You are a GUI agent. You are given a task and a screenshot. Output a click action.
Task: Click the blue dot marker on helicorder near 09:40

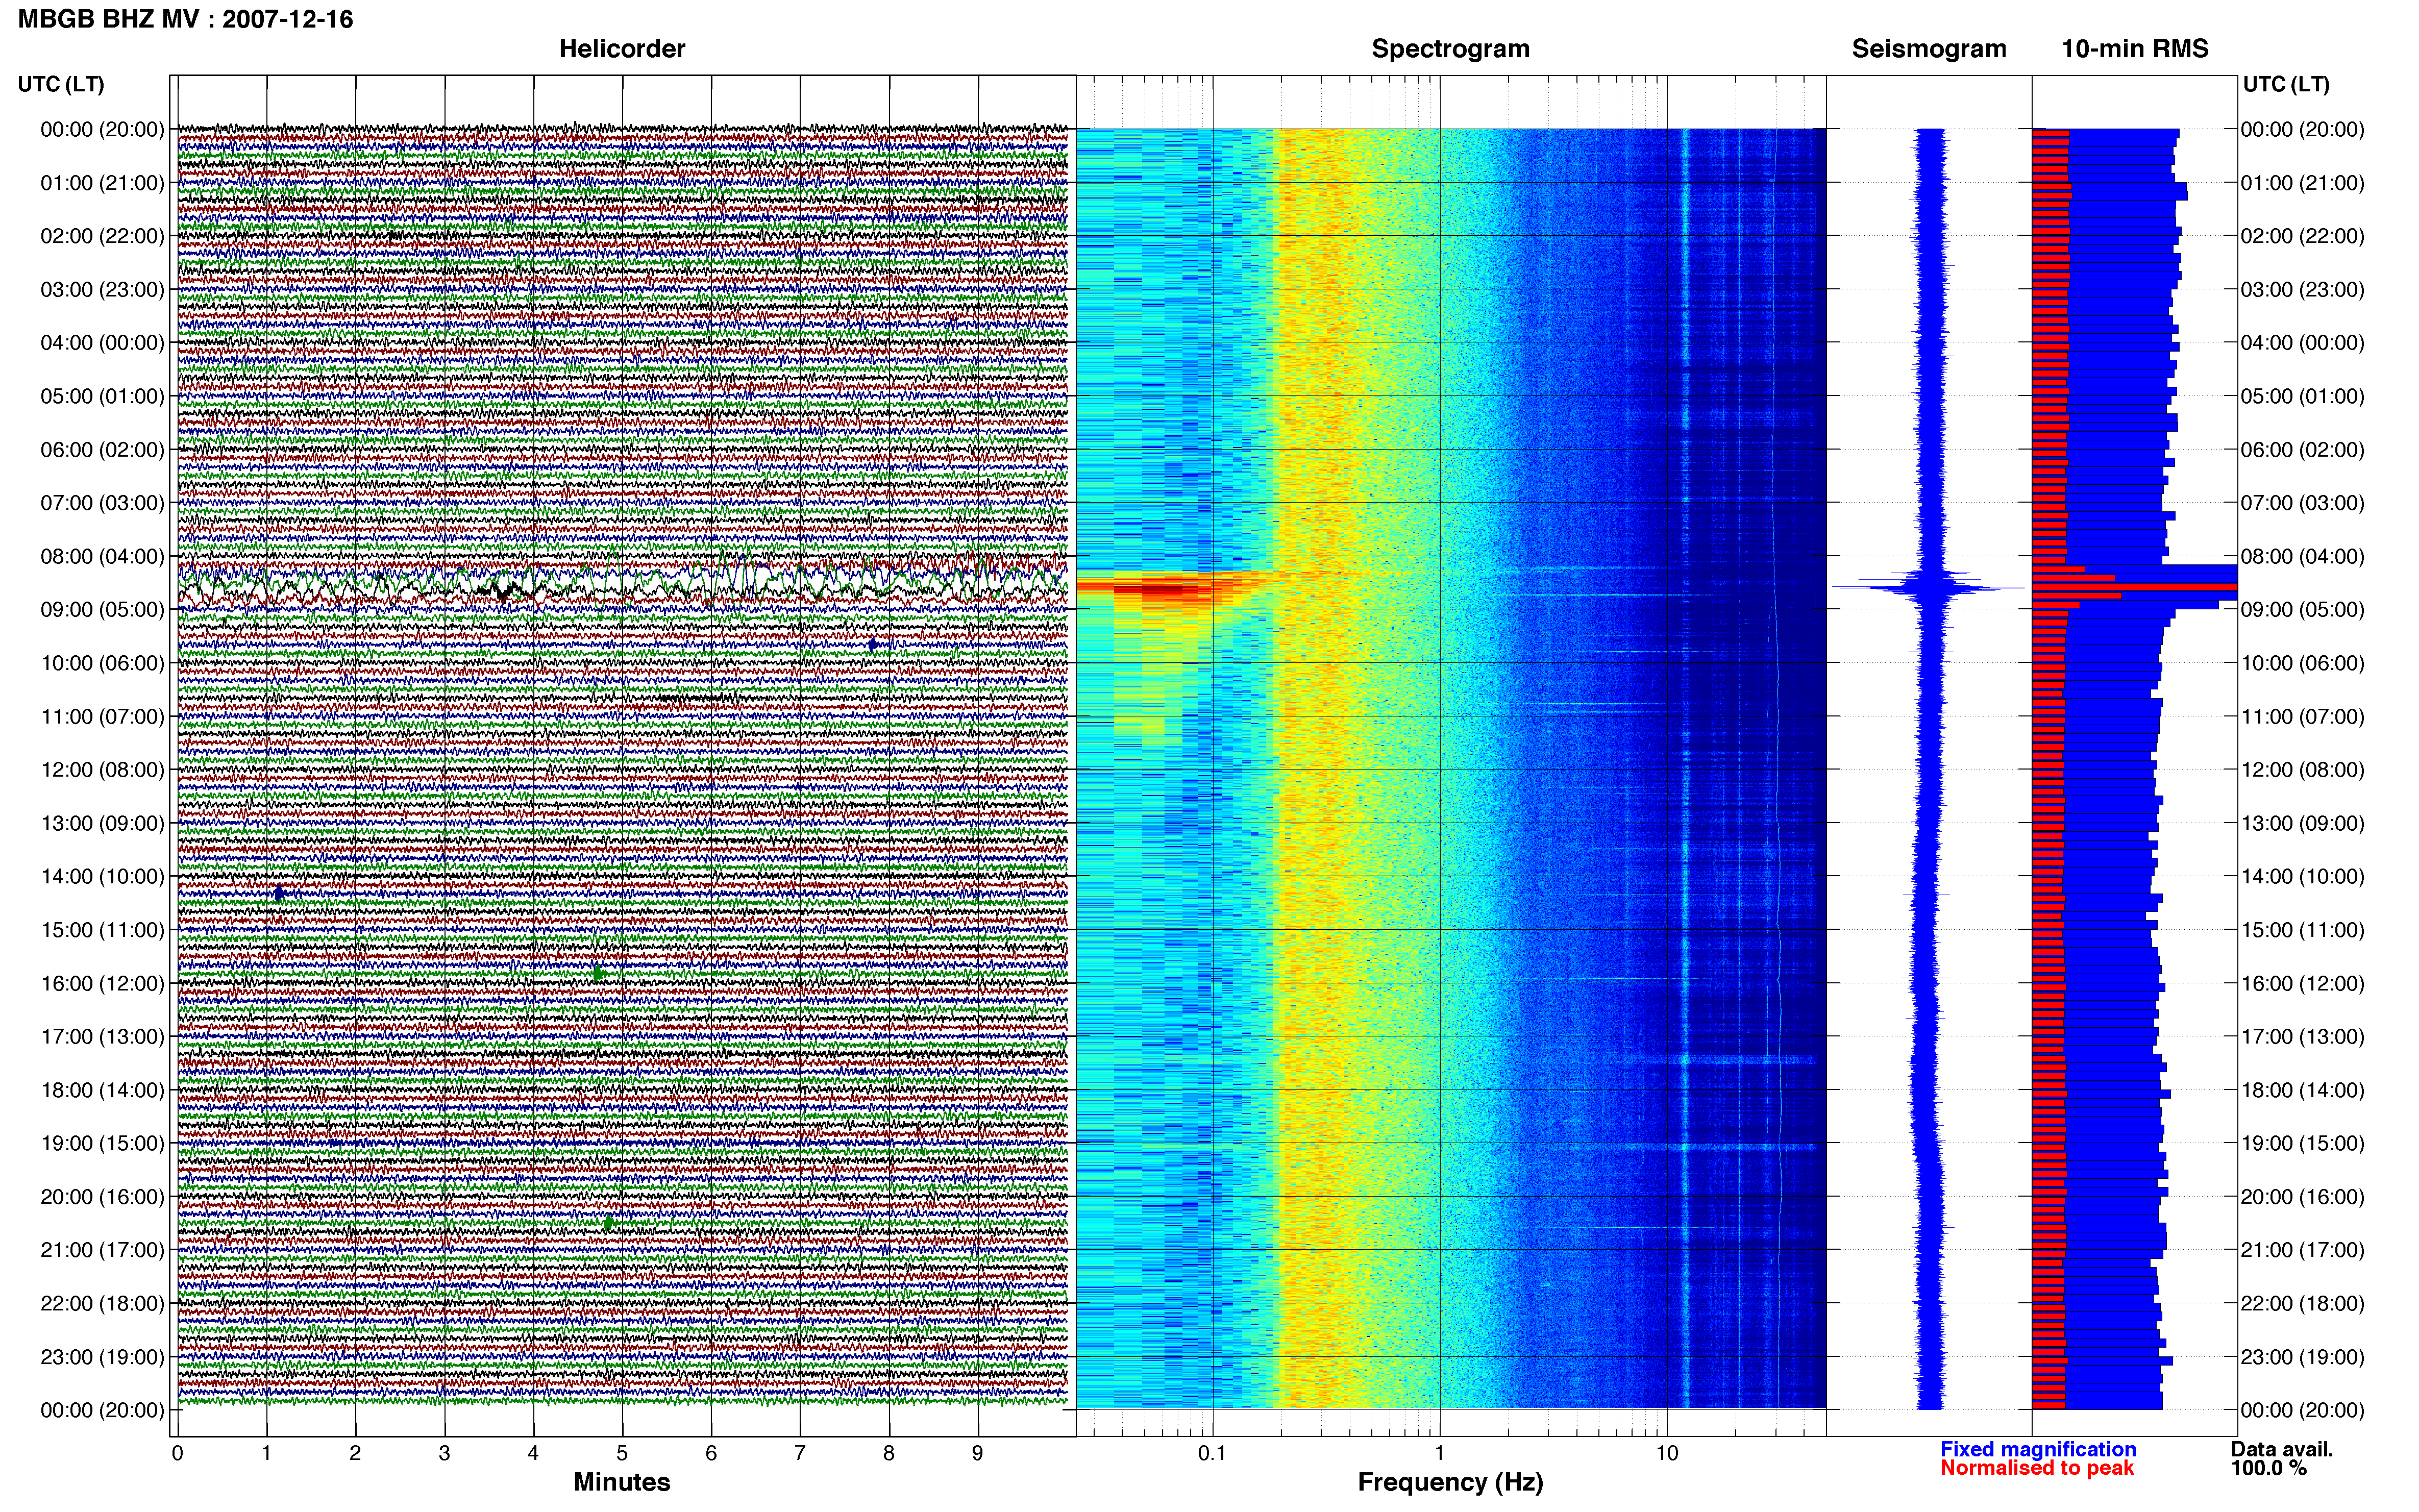coord(872,645)
